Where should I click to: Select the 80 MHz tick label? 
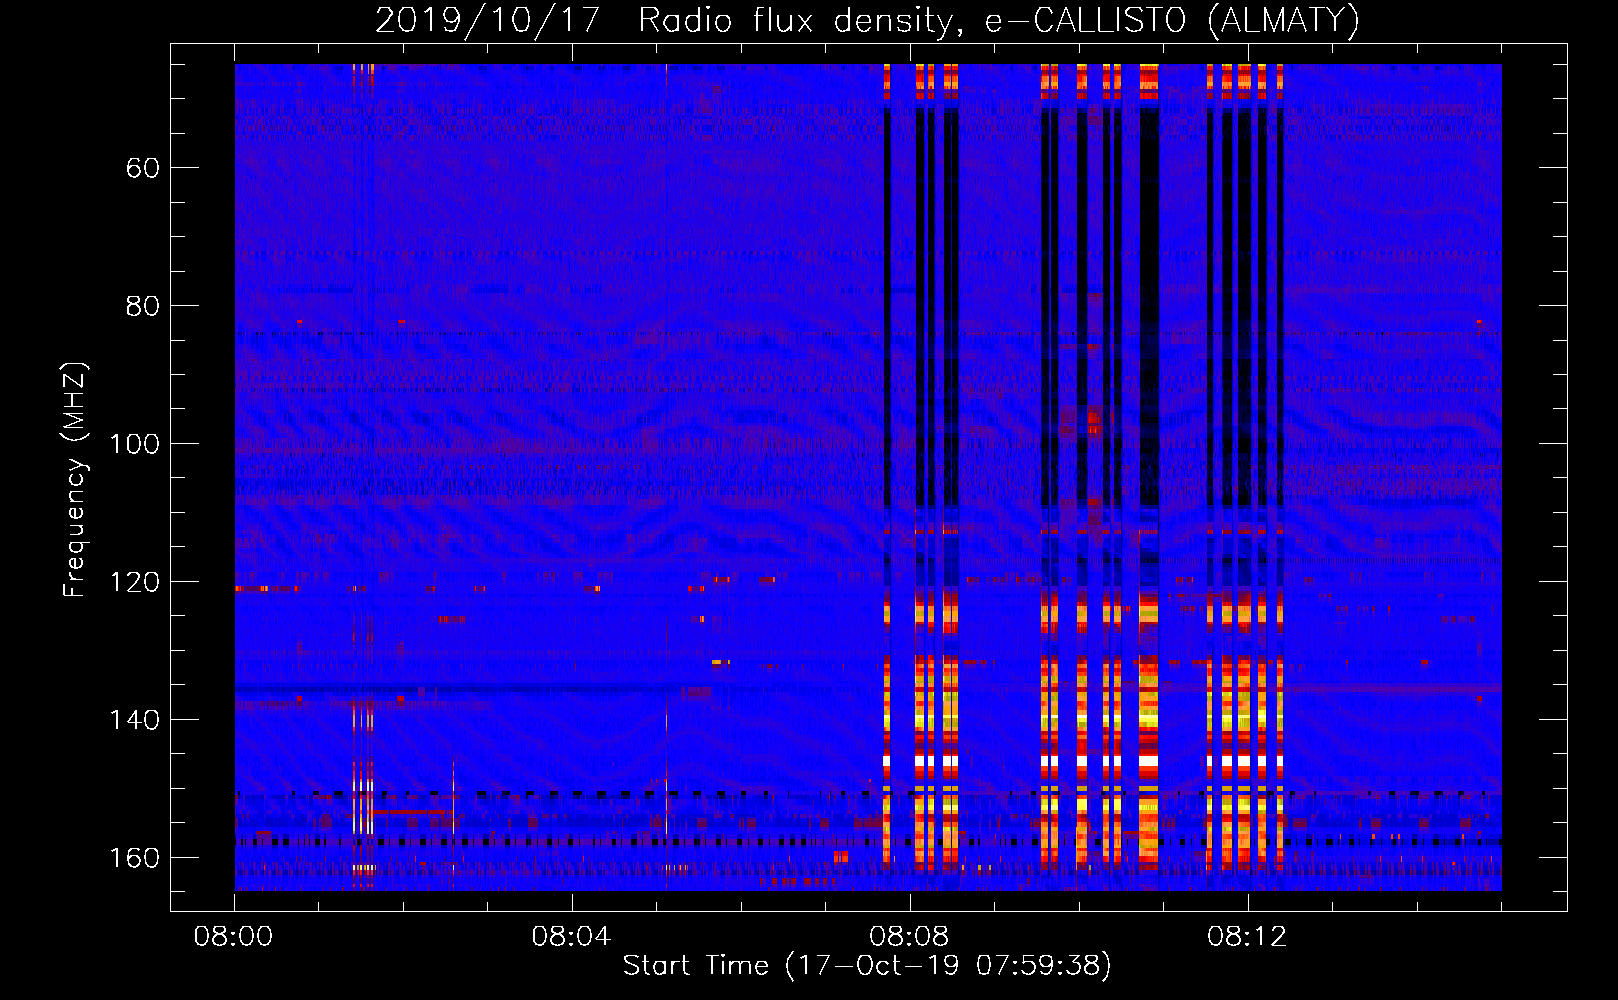click(x=143, y=306)
